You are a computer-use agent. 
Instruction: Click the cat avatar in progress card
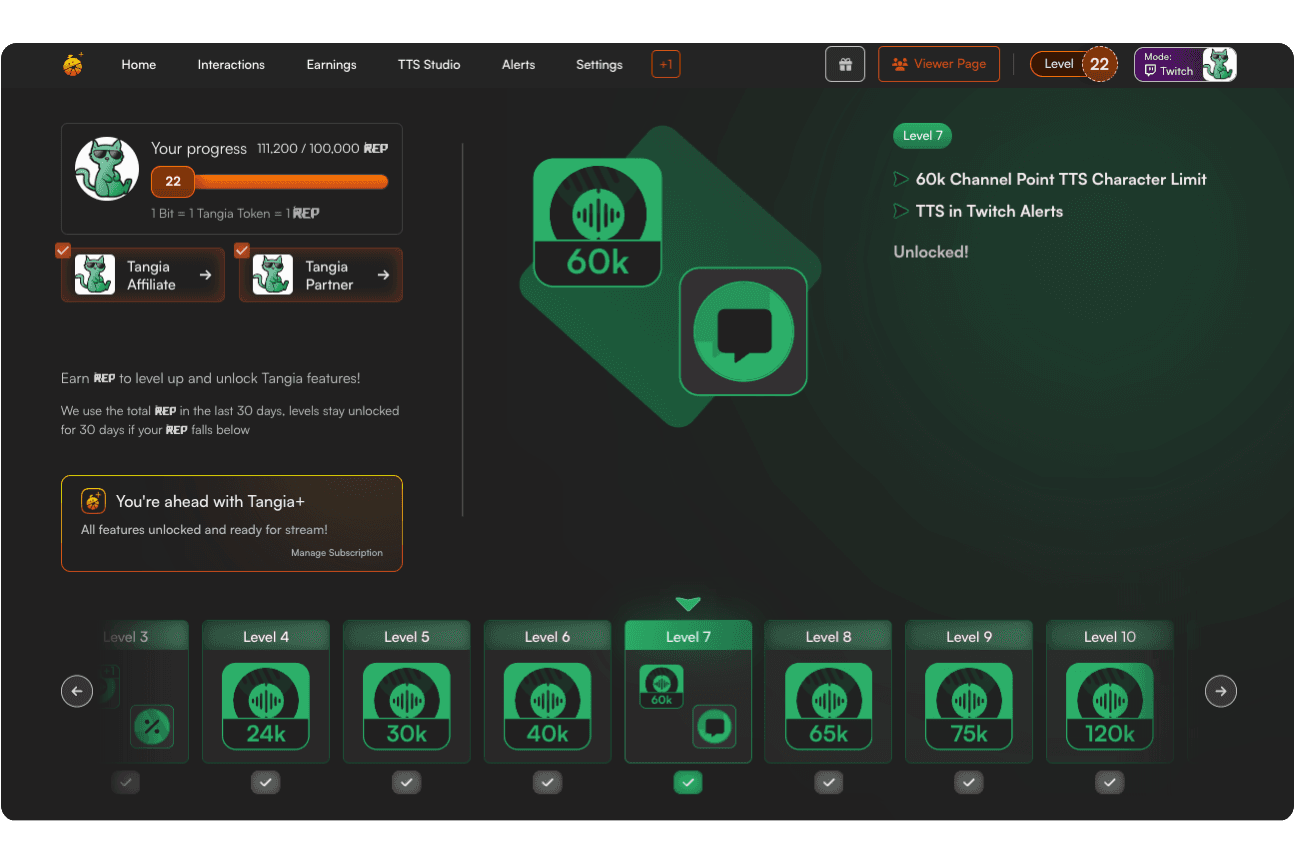[x=107, y=169]
